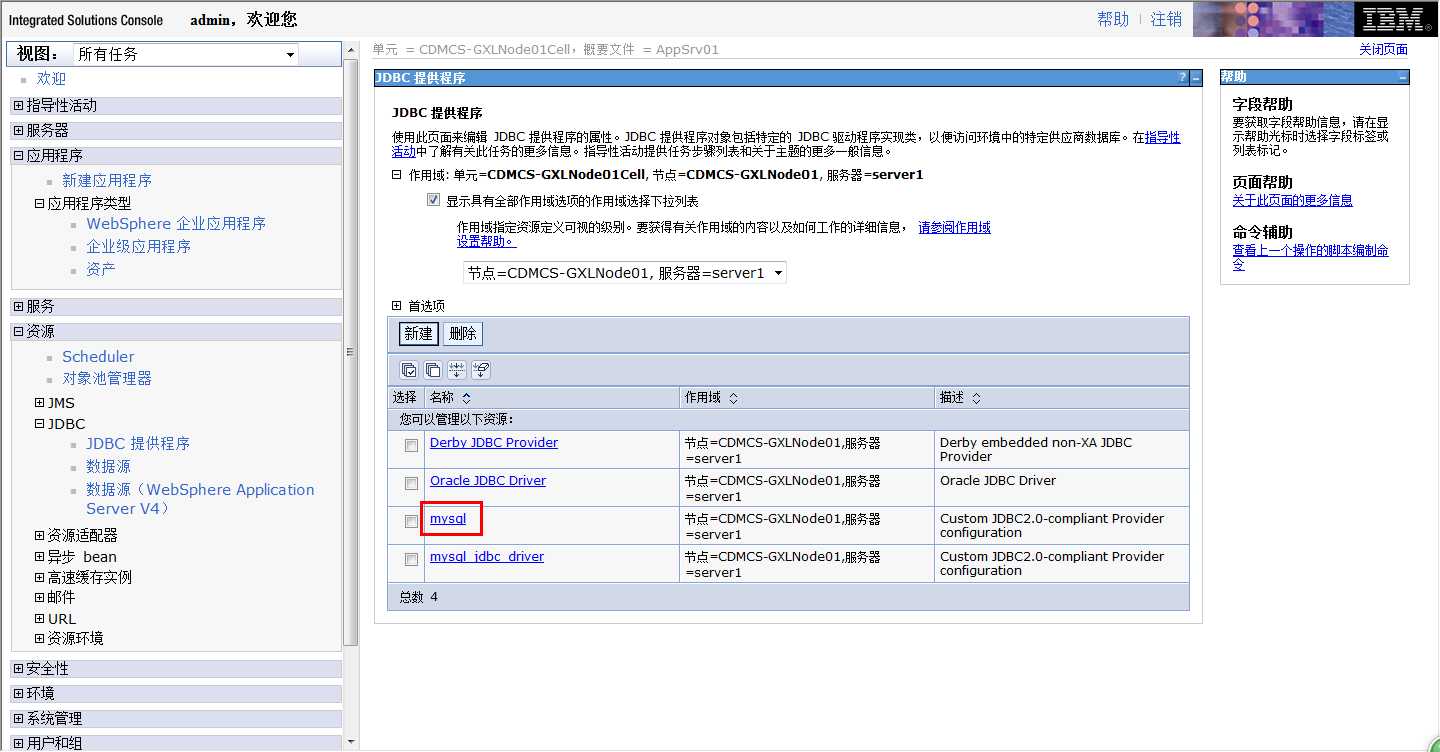Sort the table by 作用域 column
This screenshot has height=752, width=1440.
(x=733, y=398)
